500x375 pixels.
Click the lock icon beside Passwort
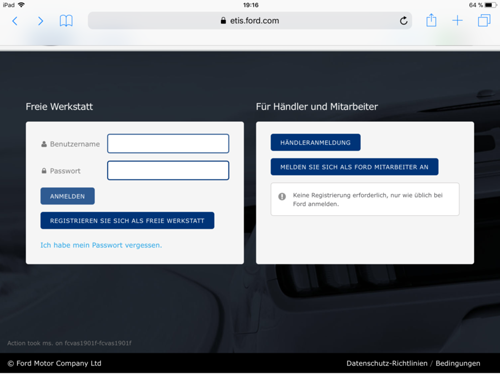click(44, 171)
